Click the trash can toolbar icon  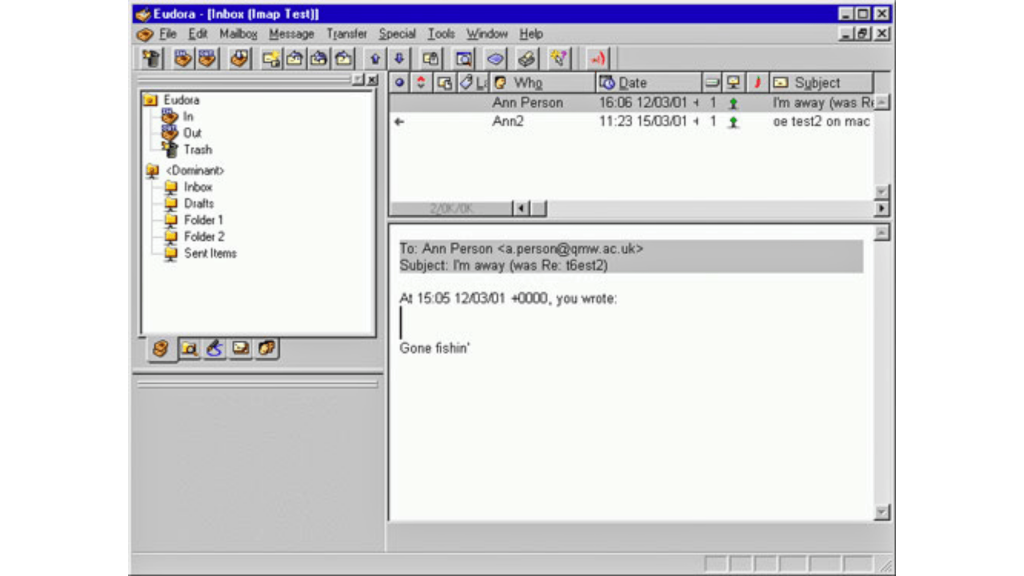point(152,59)
